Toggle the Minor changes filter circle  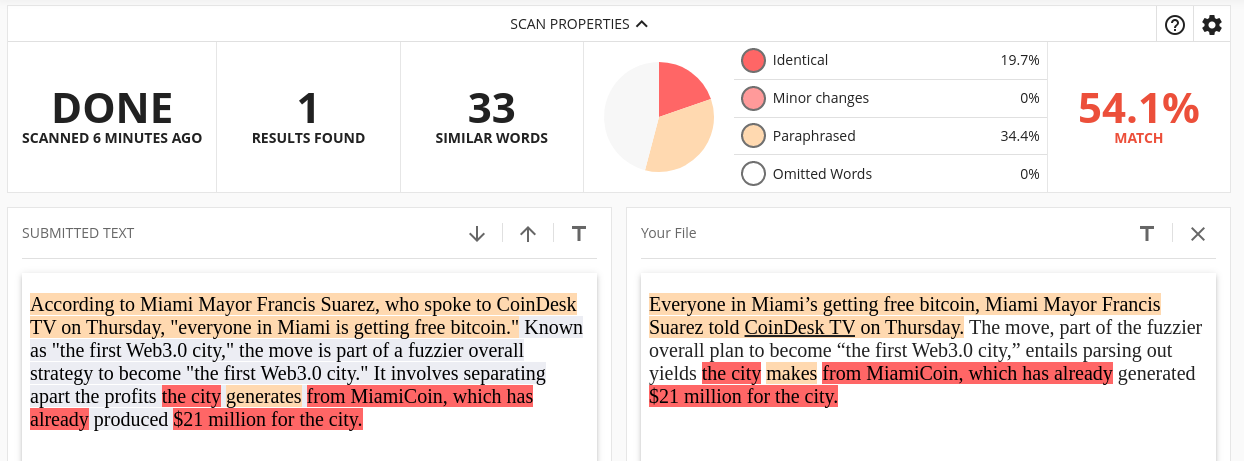pos(753,98)
